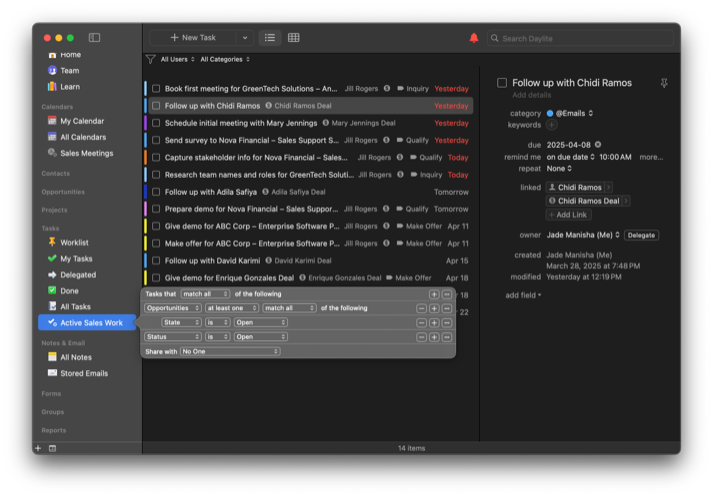Click Add details under task title
713x498 pixels.
click(x=532, y=95)
